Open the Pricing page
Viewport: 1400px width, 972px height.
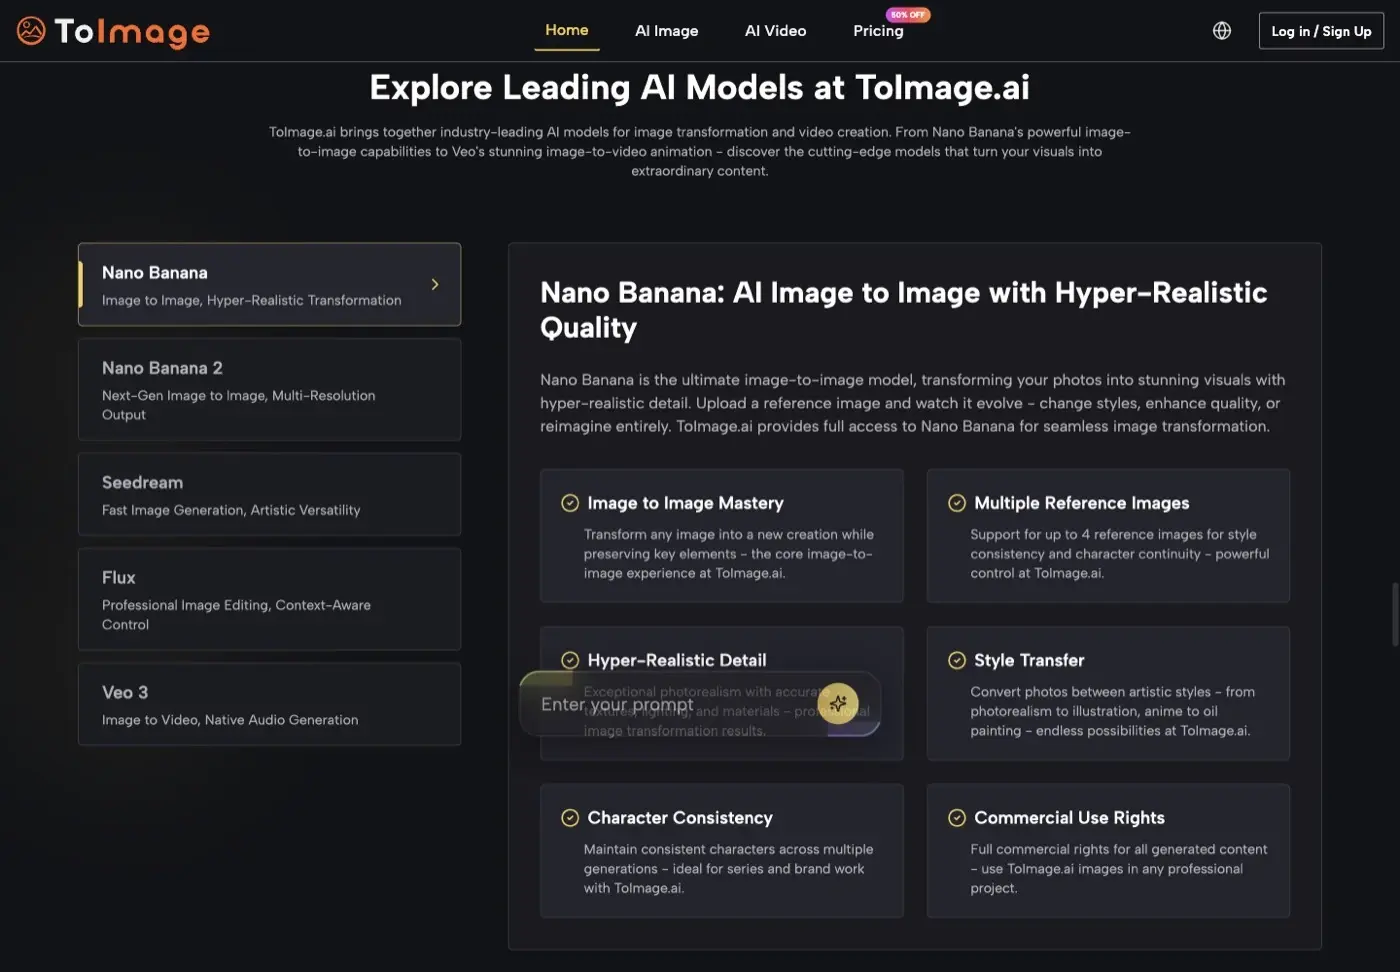[x=878, y=31]
